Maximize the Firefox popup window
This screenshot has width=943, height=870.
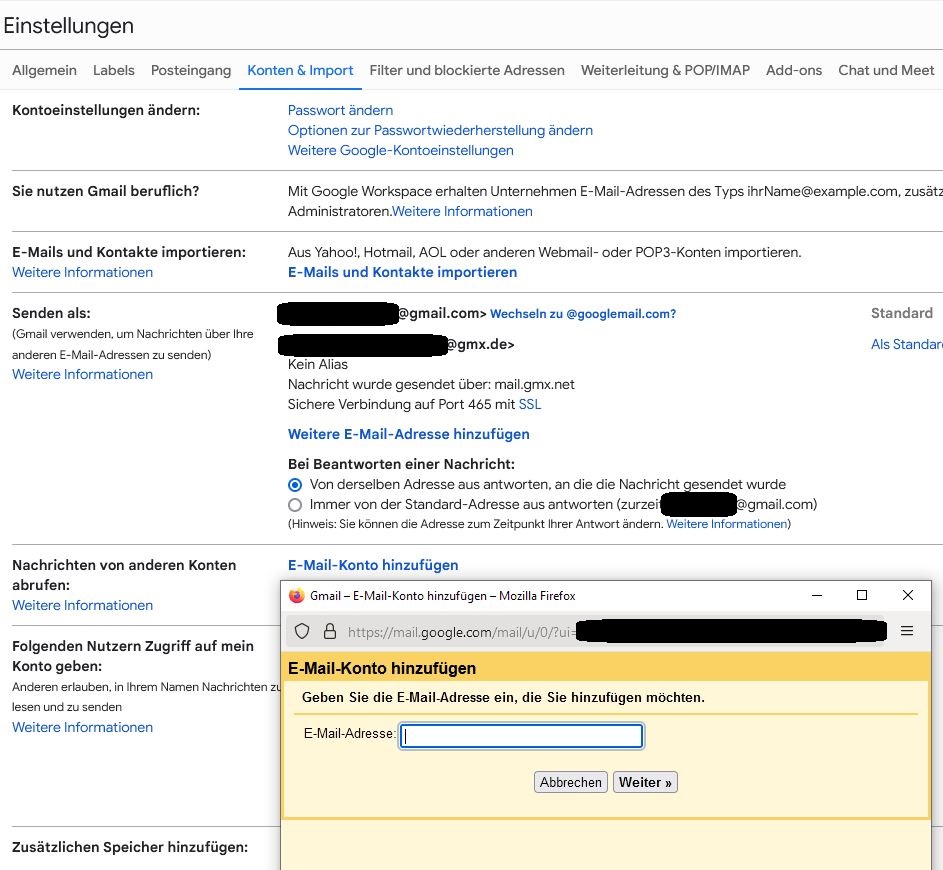[x=862, y=595]
